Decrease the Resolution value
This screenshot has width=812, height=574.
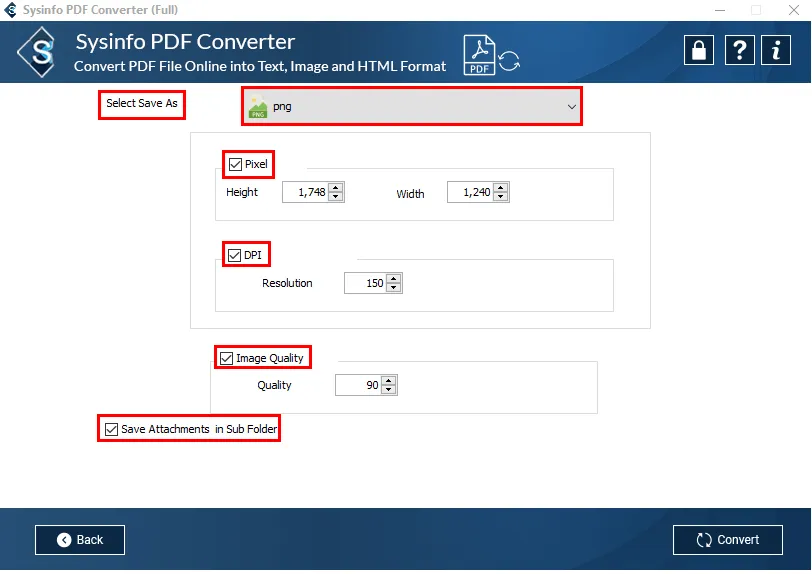[x=394, y=288]
